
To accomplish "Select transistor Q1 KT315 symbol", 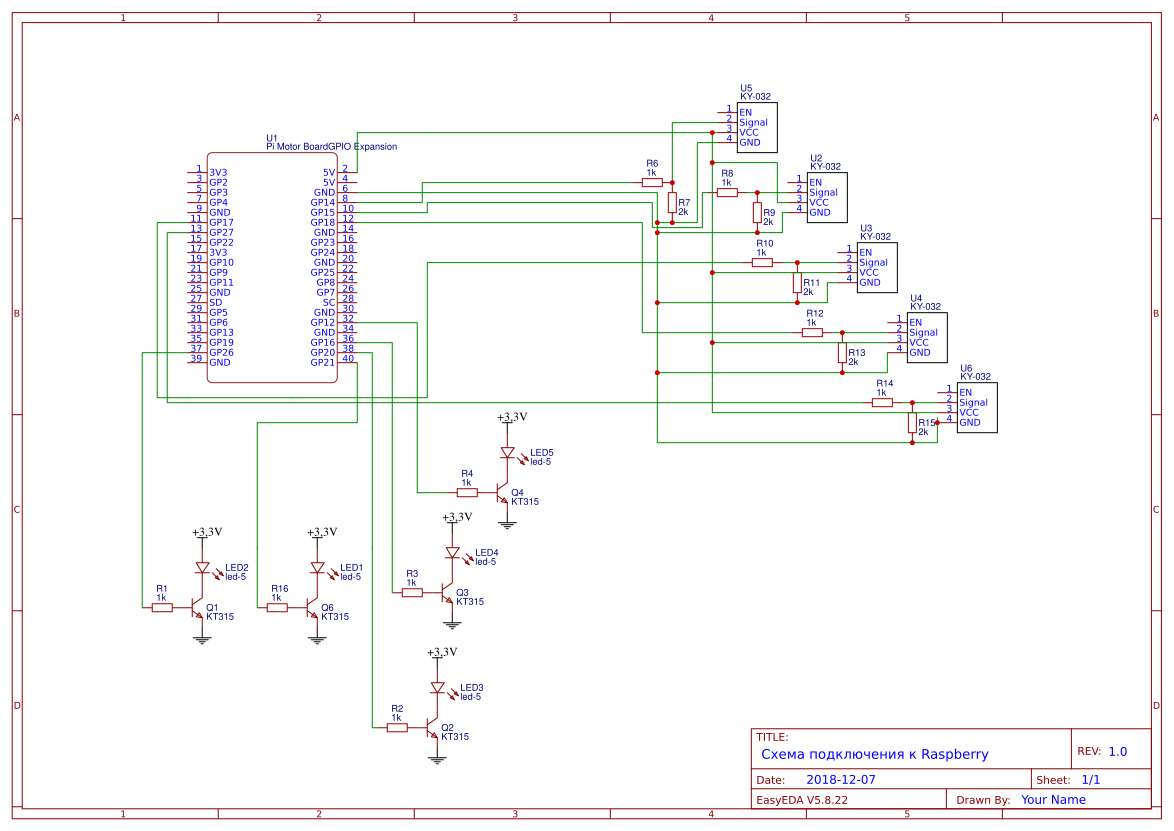I will pos(197,608).
